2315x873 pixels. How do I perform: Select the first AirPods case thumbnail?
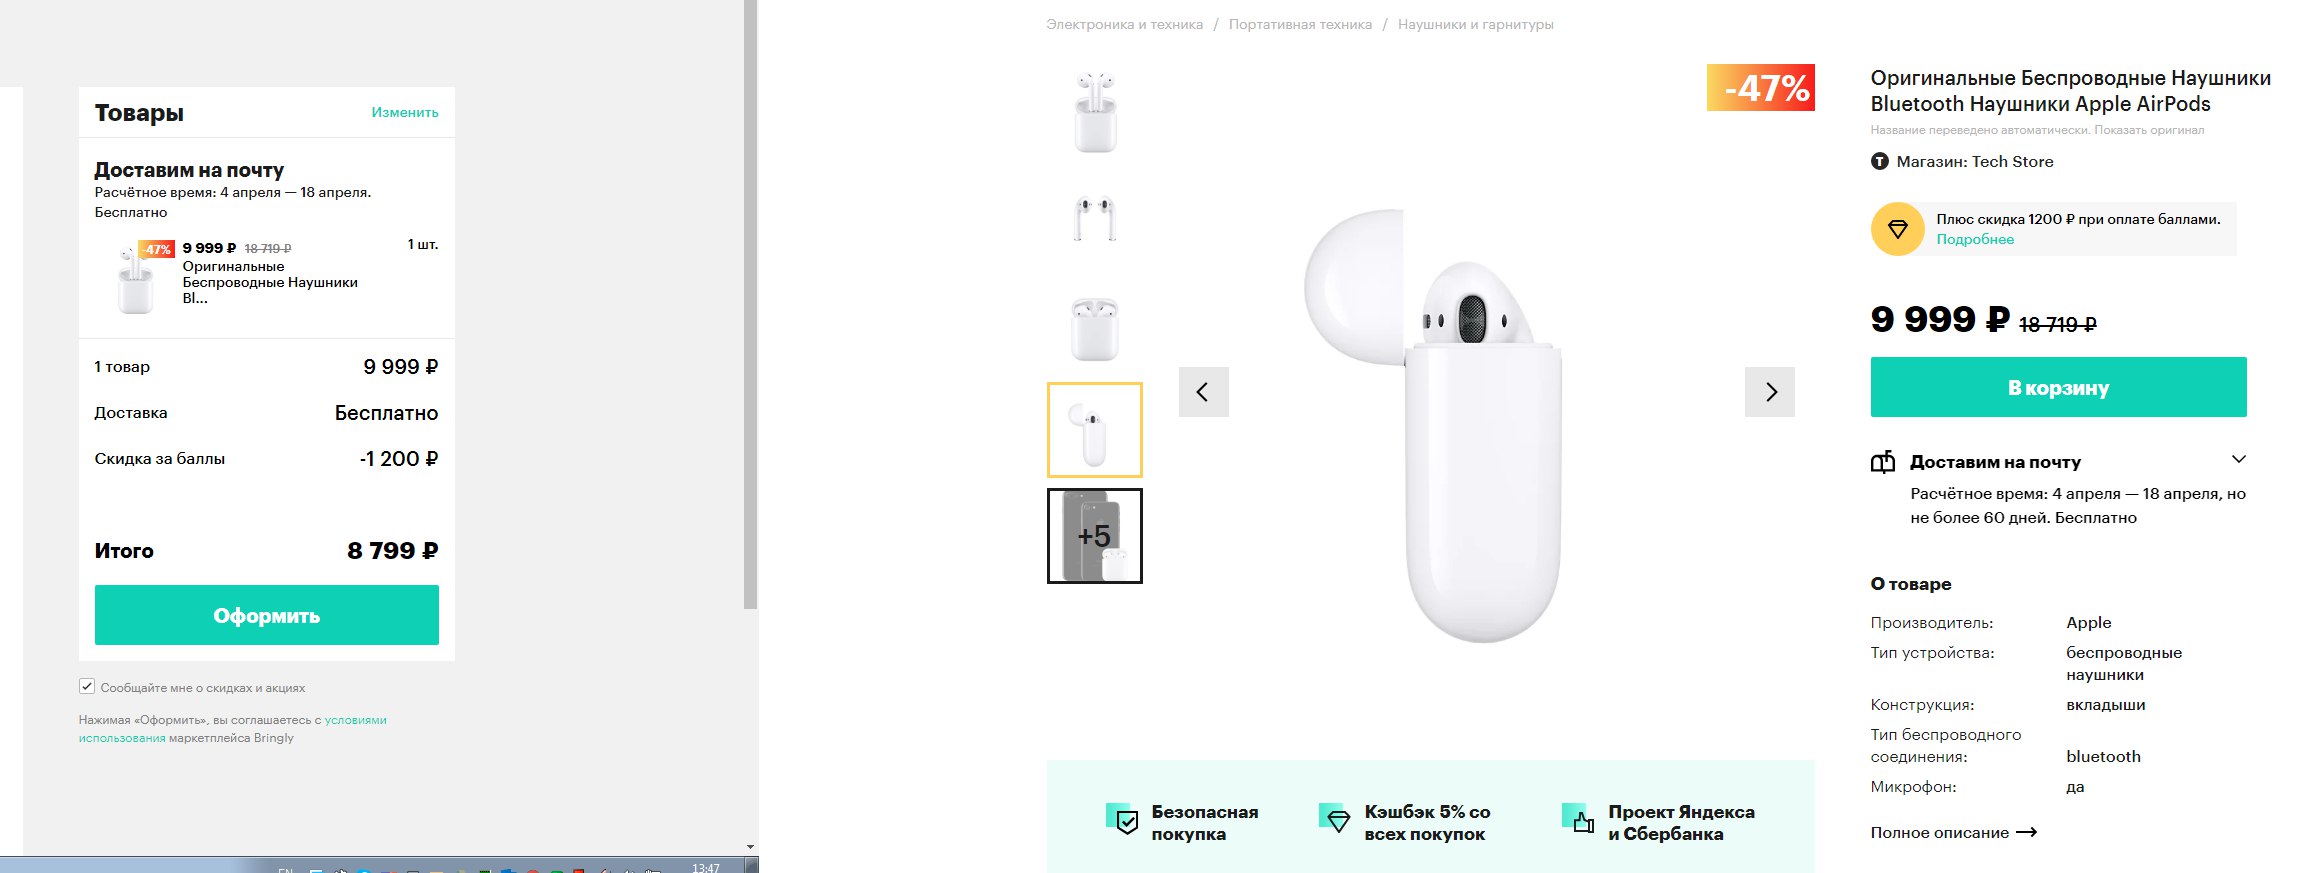[x=1095, y=112]
